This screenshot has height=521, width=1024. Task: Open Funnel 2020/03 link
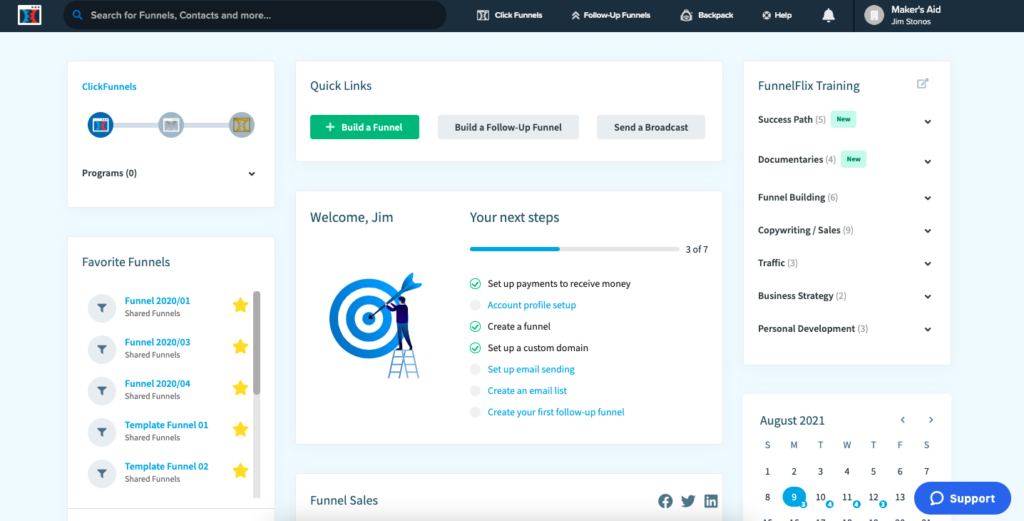pos(157,342)
